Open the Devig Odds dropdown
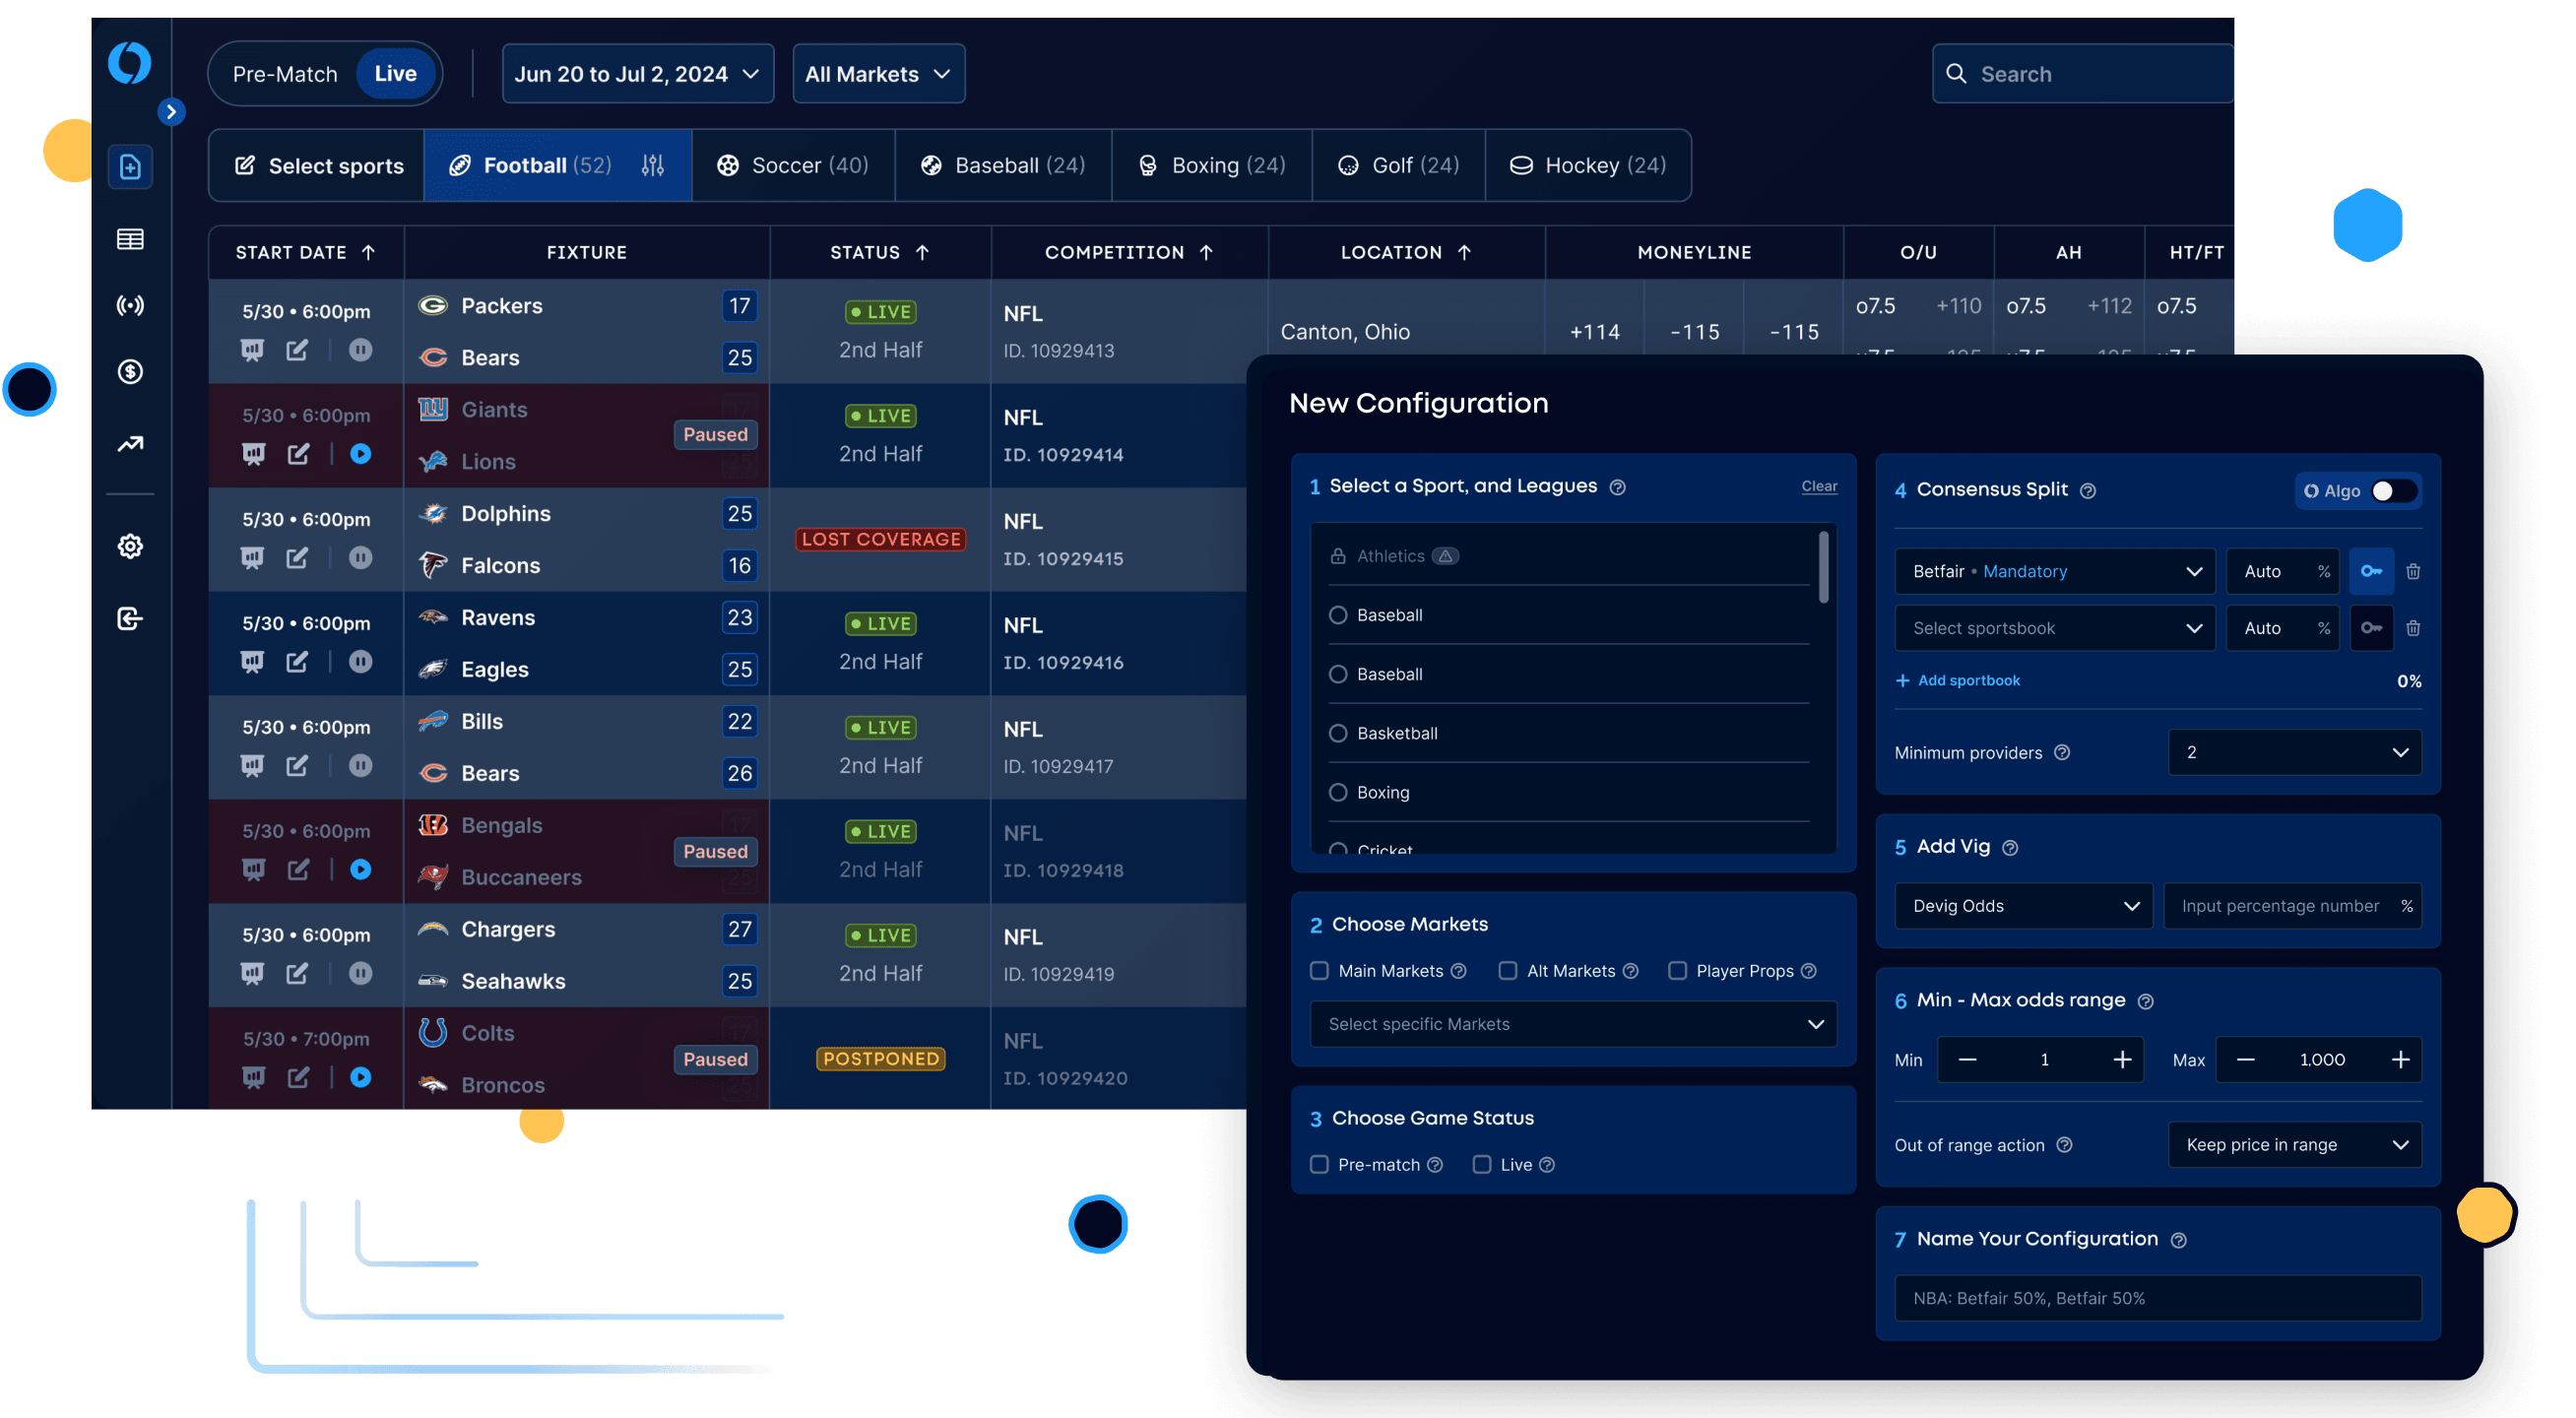2576x1418 pixels. (2023, 906)
